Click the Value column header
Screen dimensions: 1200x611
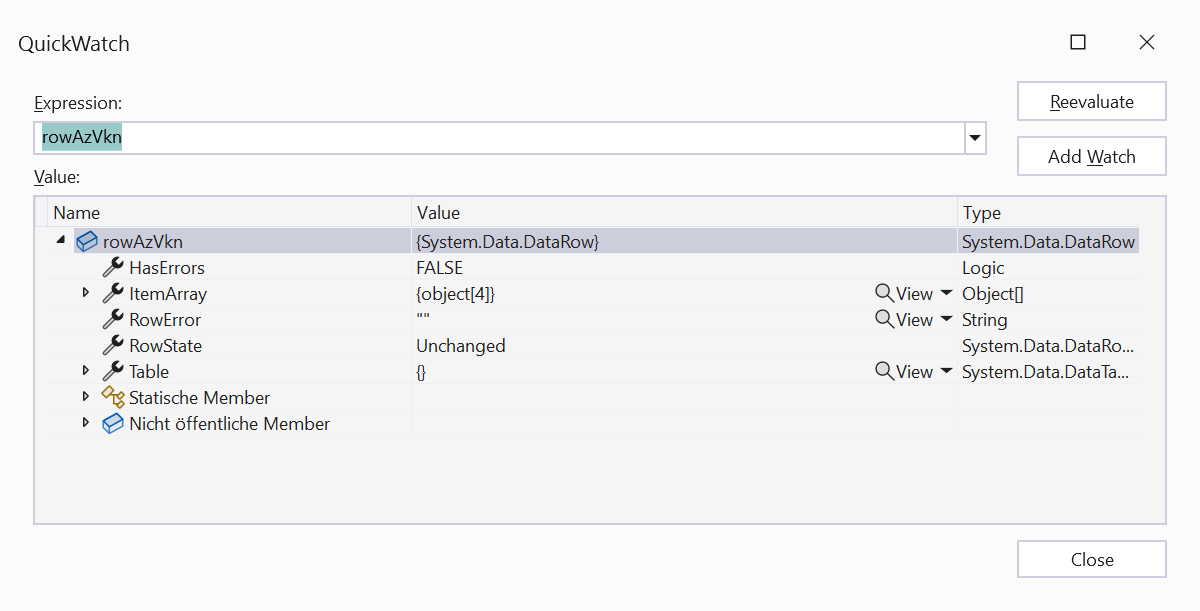pyautogui.click(x=684, y=212)
